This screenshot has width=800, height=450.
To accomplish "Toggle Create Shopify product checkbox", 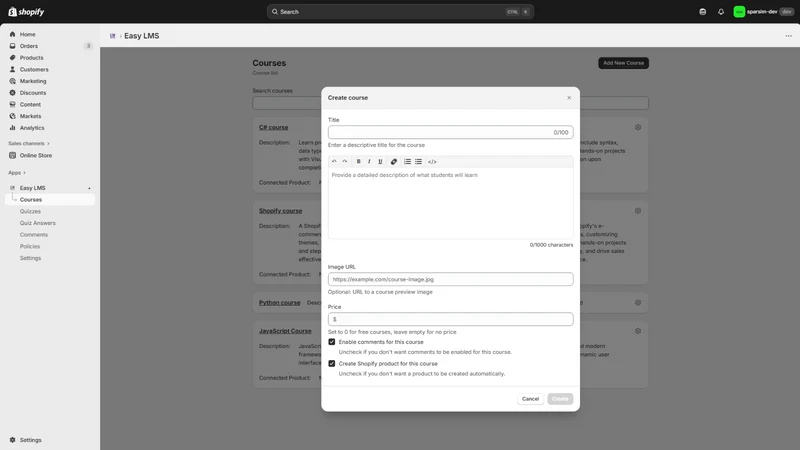I will point(332,364).
